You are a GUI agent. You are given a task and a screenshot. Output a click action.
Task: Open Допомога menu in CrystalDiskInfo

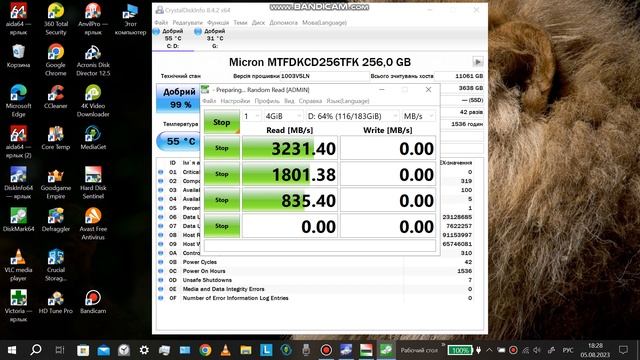pos(284,22)
